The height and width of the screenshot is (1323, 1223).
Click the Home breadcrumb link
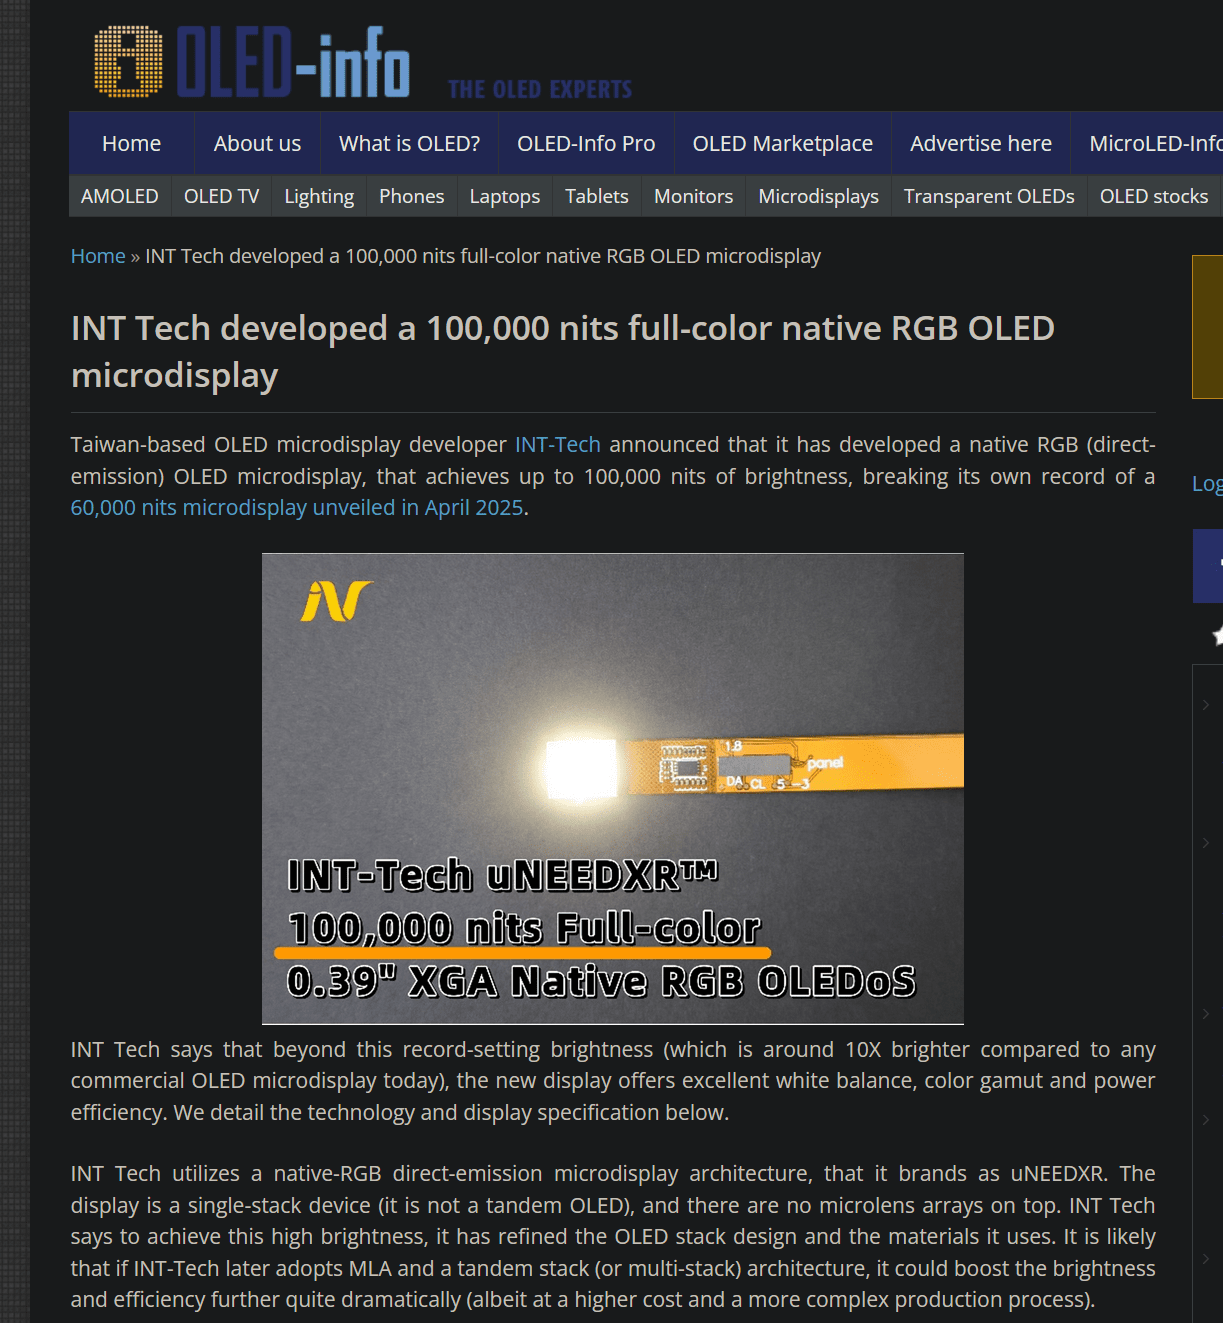(x=97, y=256)
